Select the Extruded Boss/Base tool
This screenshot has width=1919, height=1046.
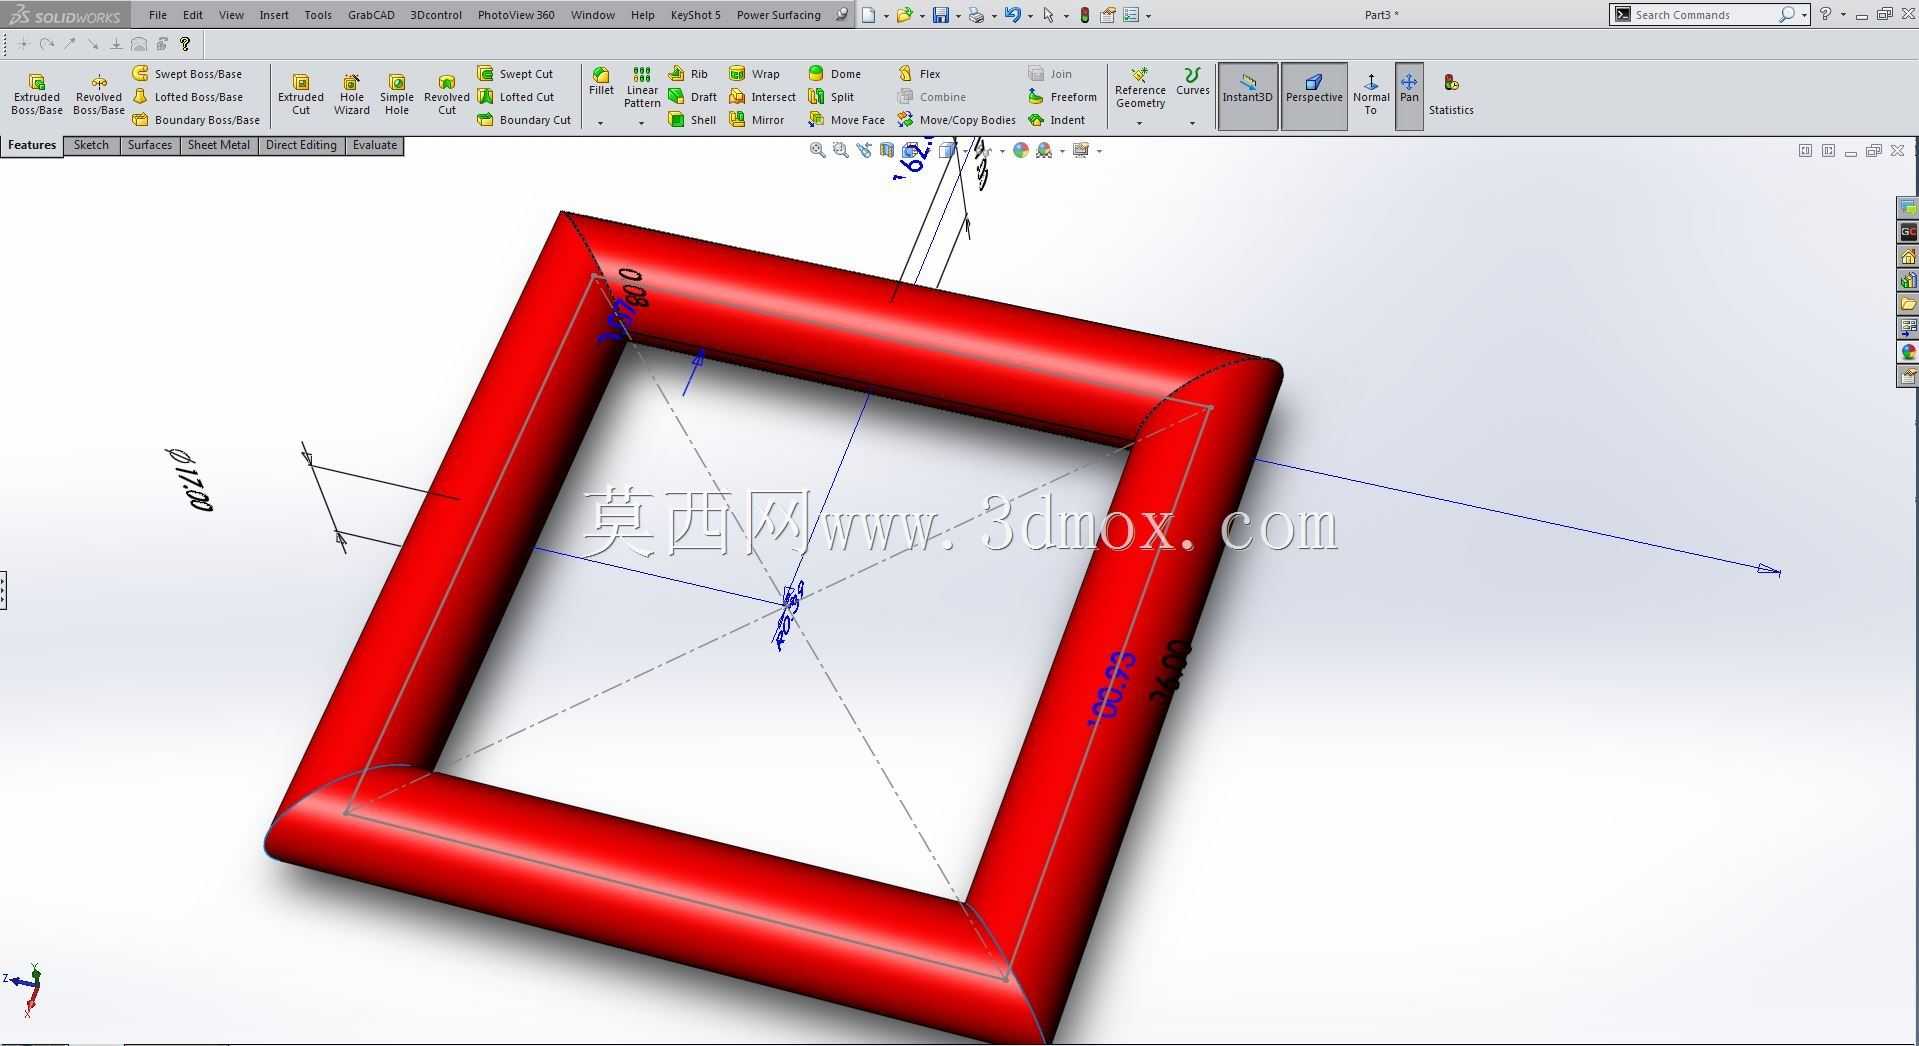pyautogui.click(x=37, y=94)
